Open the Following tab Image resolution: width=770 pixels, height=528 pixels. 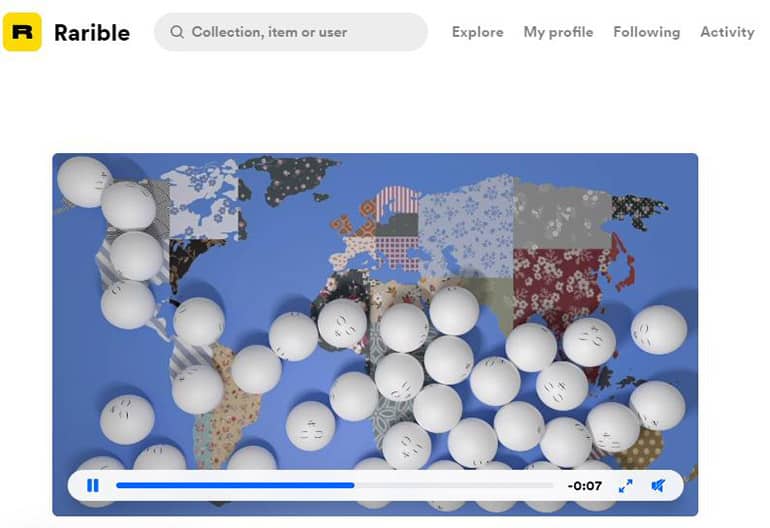[647, 32]
